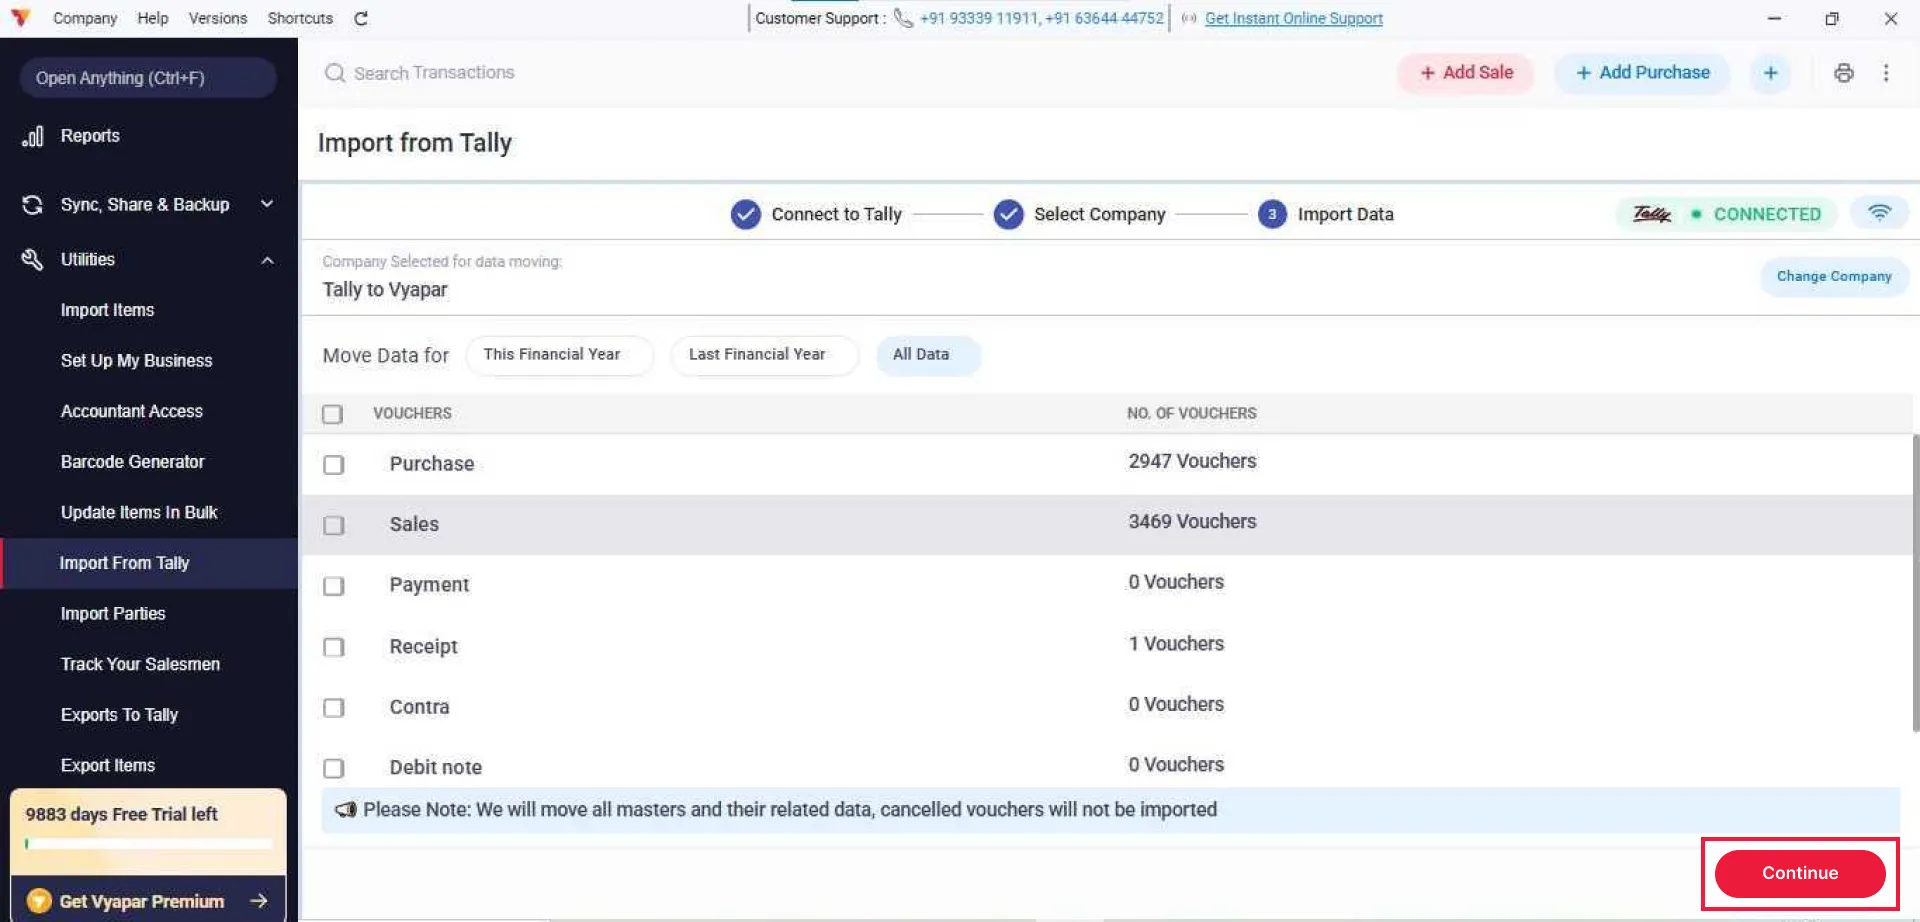
Task: Click the wifi connection status icon
Action: point(1879,213)
